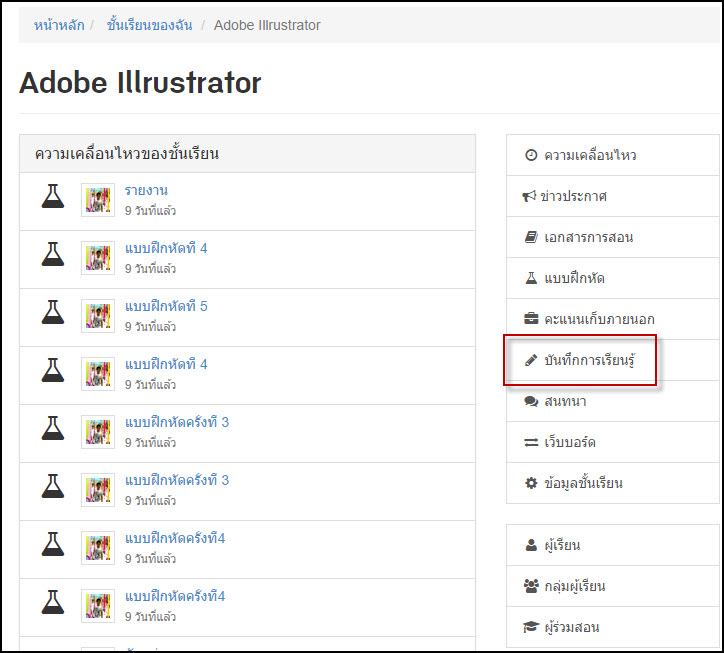Screen dimensions: 724x653
Task: Click the book icon for เอกสารการสอน
Action: 531,237
